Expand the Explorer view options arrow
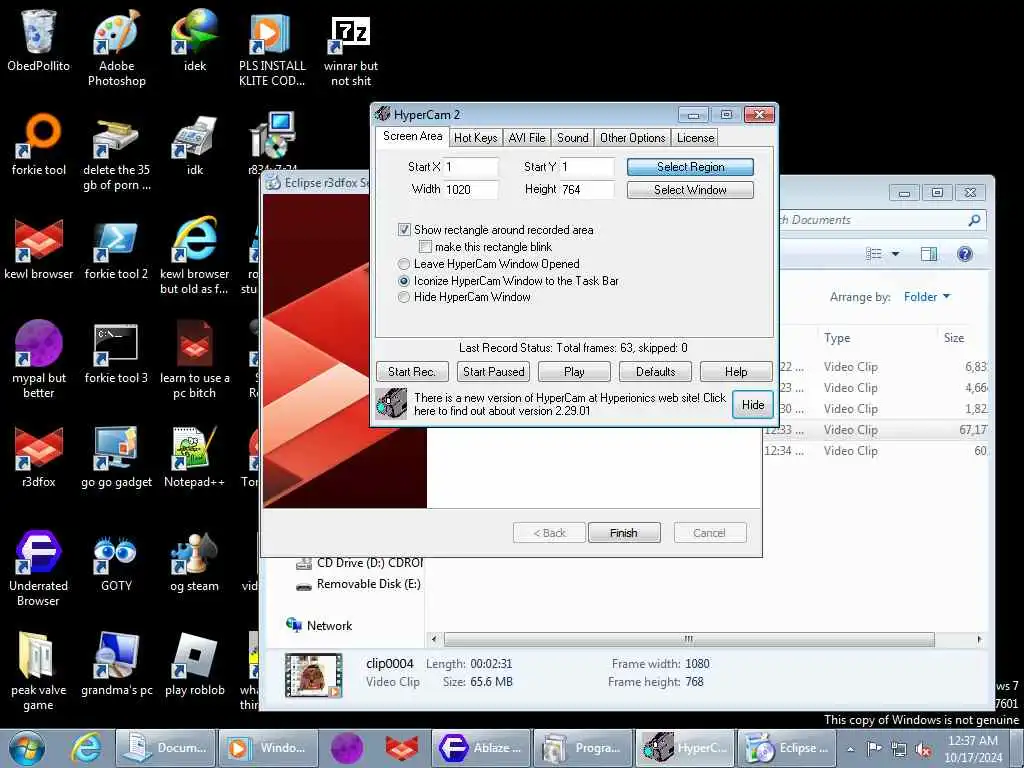This screenshot has height=768, width=1024. pyautogui.click(x=895, y=254)
